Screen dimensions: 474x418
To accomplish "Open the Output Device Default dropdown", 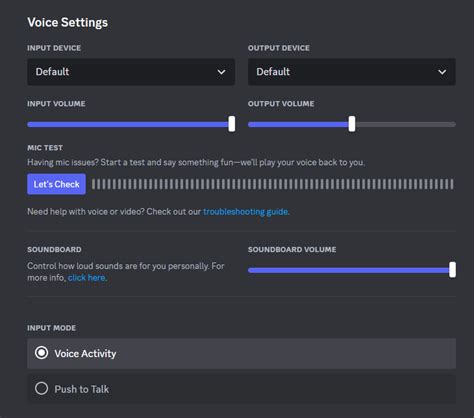I will click(352, 72).
